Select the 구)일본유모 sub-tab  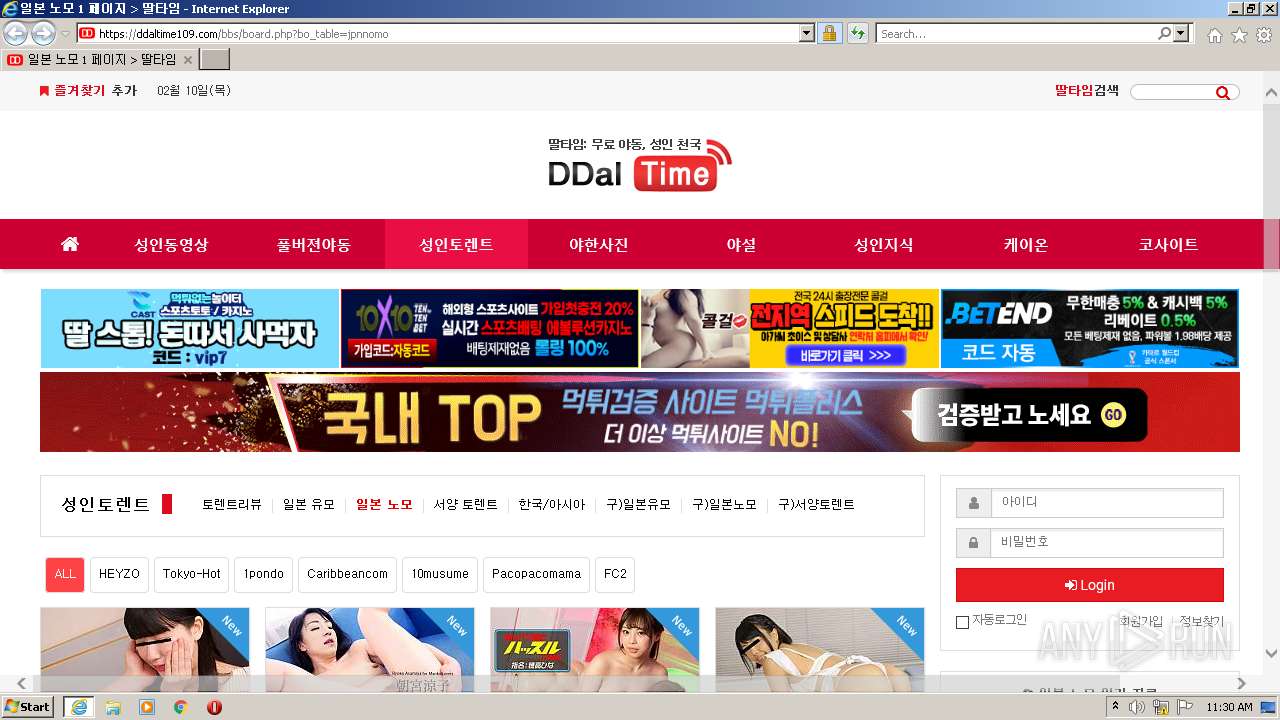coord(639,505)
